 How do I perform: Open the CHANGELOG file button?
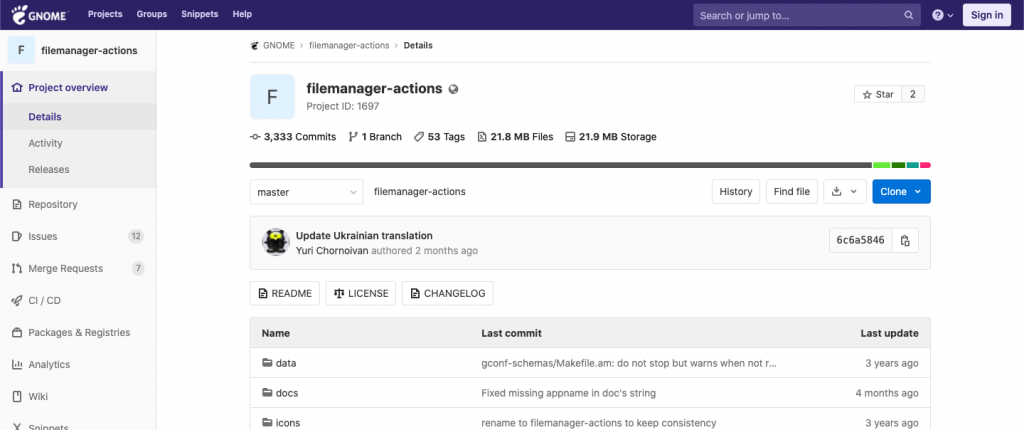[x=447, y=293]
